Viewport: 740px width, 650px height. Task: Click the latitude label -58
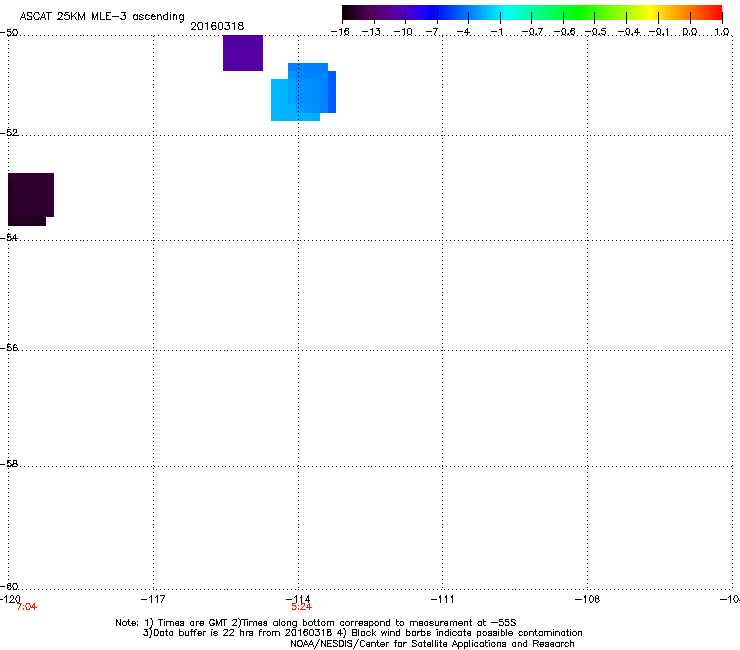tap(9, 464)
